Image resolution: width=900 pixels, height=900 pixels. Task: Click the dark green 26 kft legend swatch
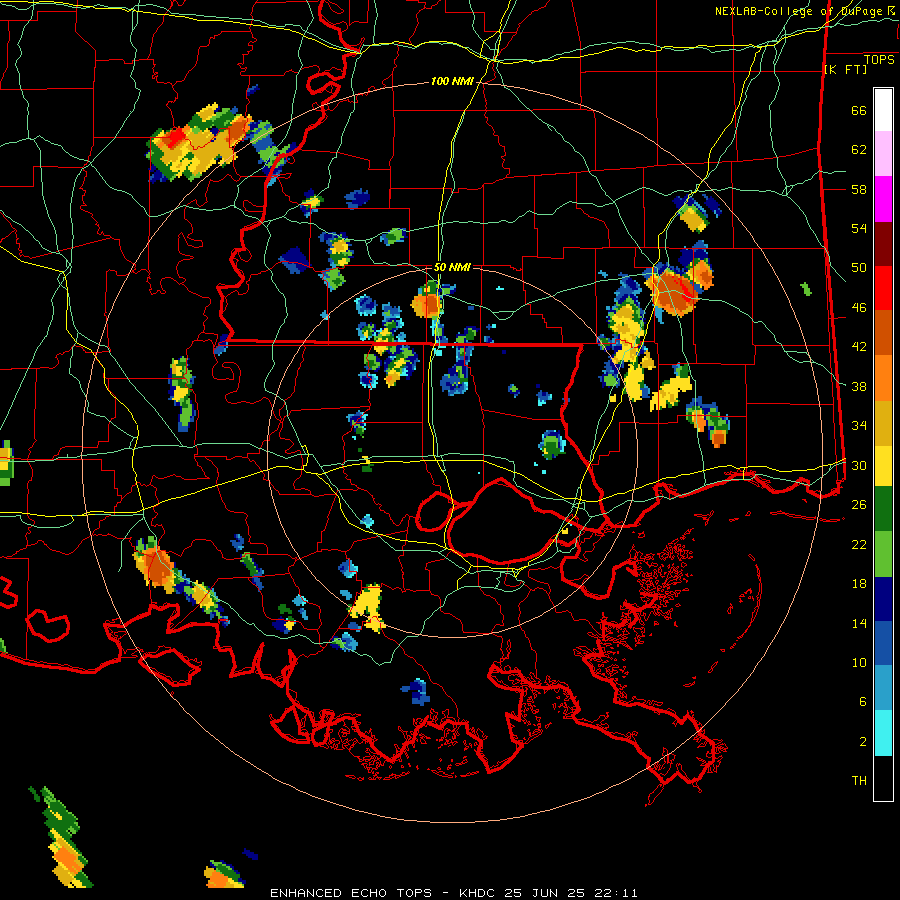tap(883, 508)
